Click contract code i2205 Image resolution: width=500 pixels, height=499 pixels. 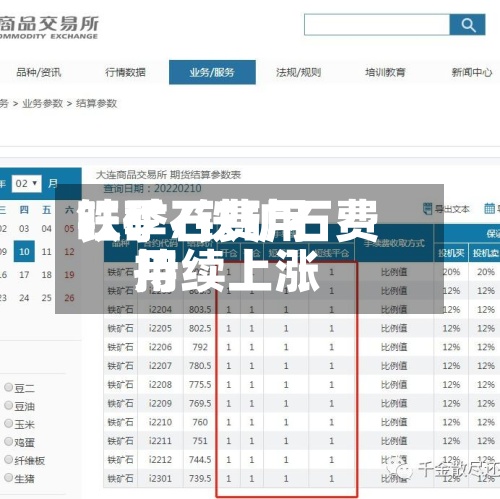[160, 328]
